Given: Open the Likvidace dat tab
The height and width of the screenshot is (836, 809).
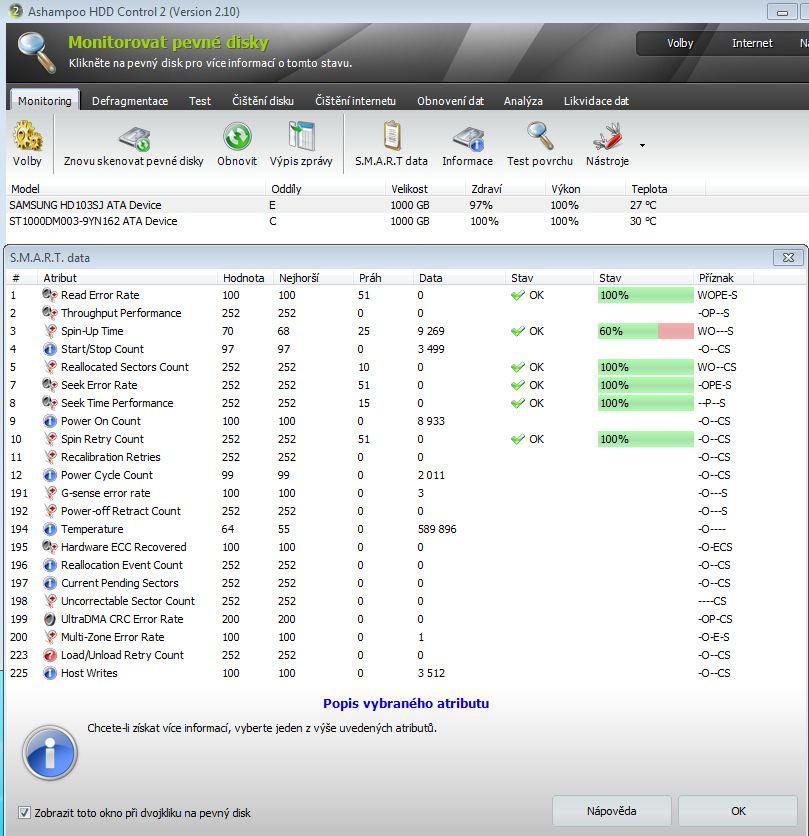Looking at the screenshot, I should pyautogui.click(x=596, y=101).
